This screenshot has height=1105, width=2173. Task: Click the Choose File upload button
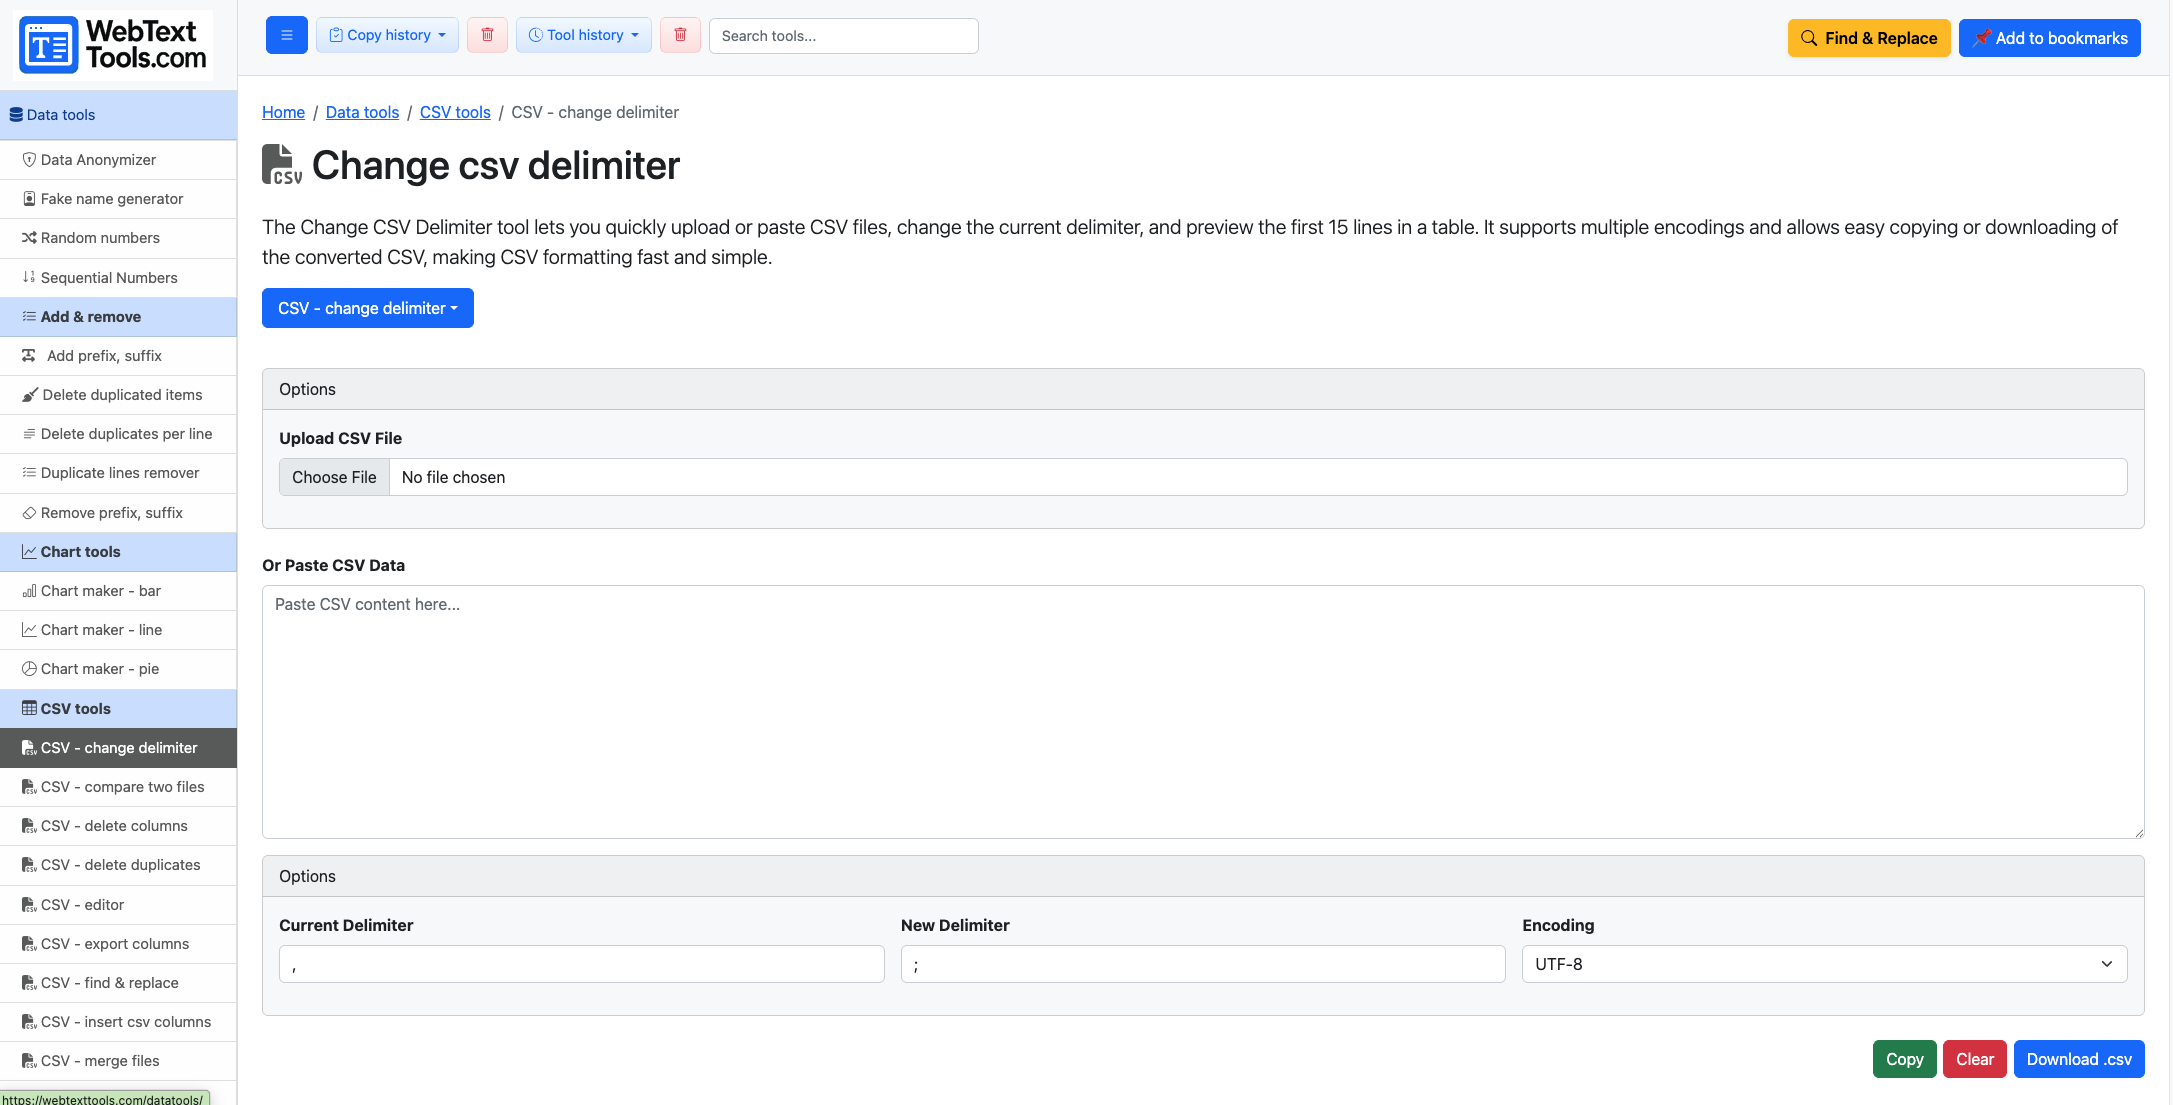[x=334, y=477]
